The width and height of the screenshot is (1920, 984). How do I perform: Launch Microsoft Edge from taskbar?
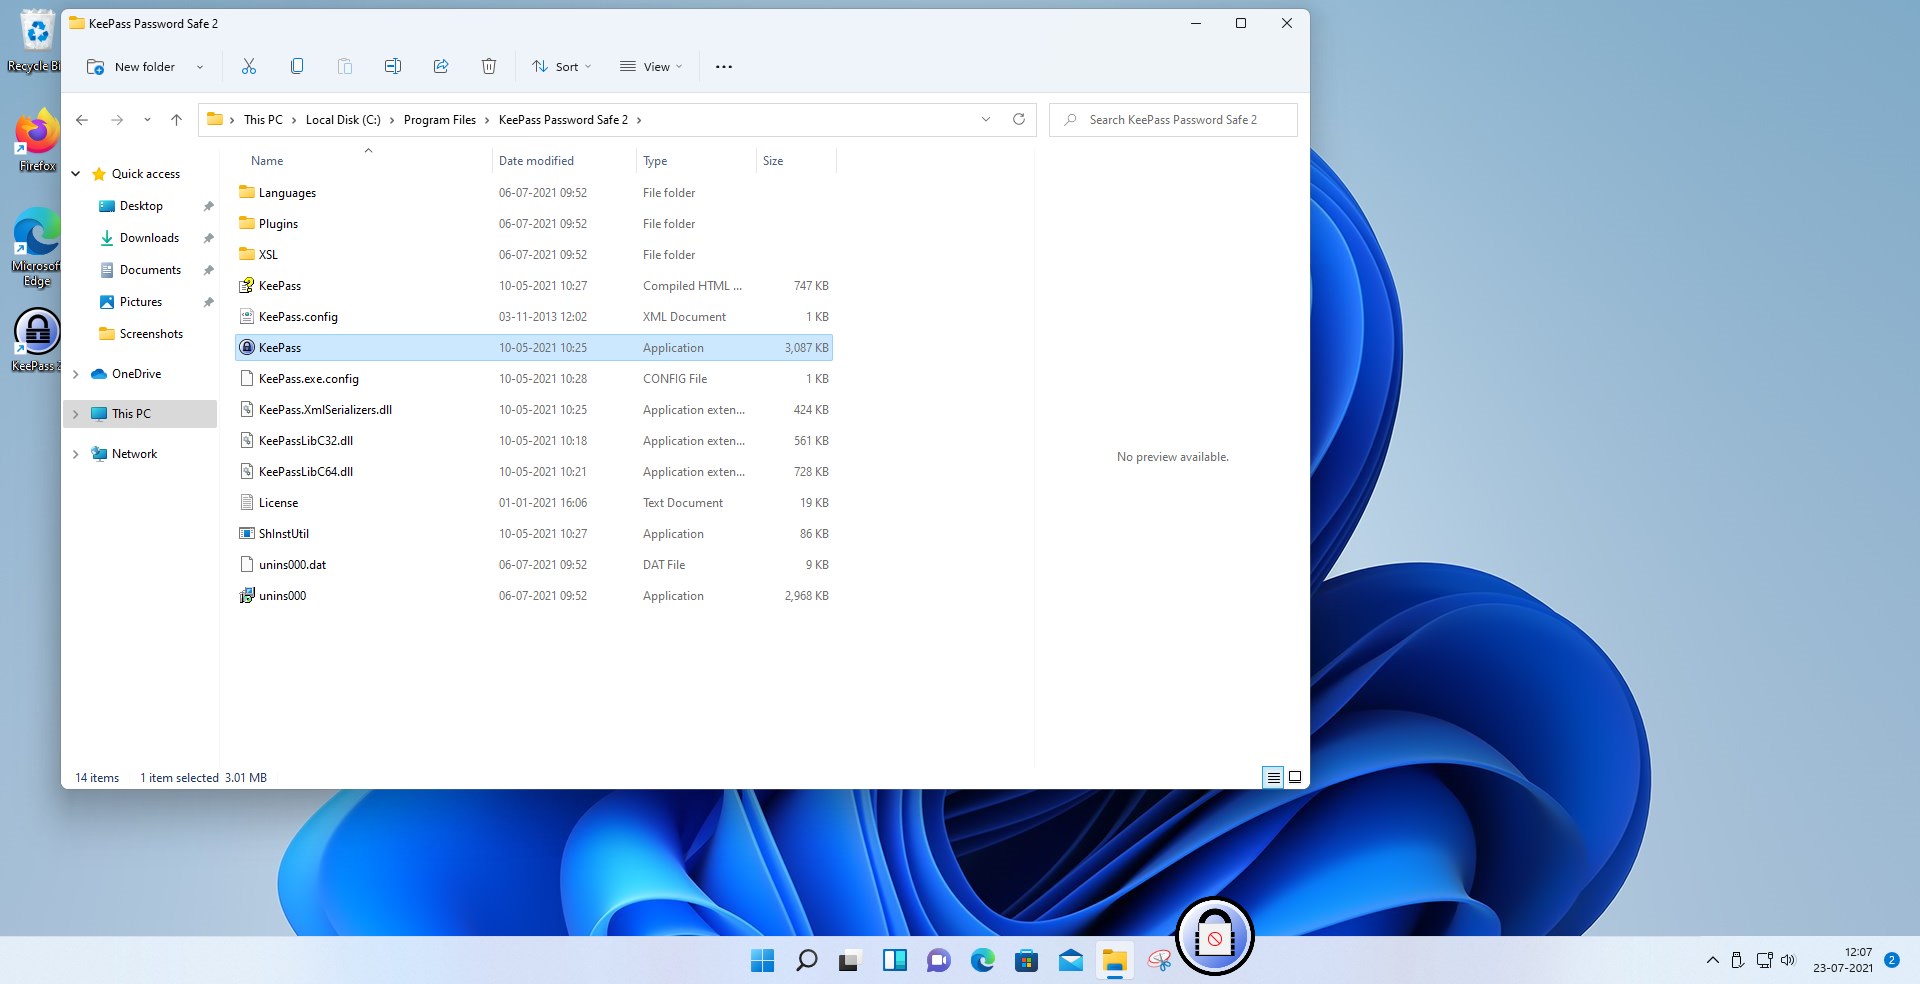coord(982,961)
